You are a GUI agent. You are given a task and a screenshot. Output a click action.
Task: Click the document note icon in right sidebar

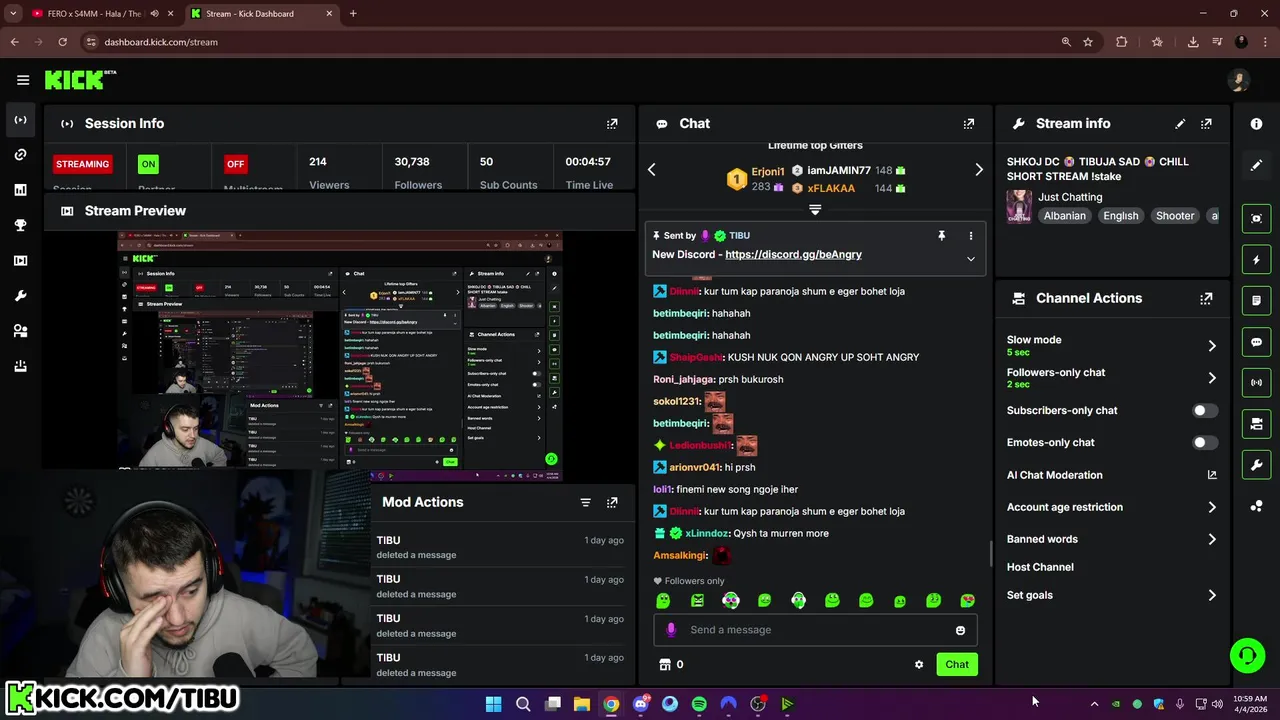point(1256,300)
